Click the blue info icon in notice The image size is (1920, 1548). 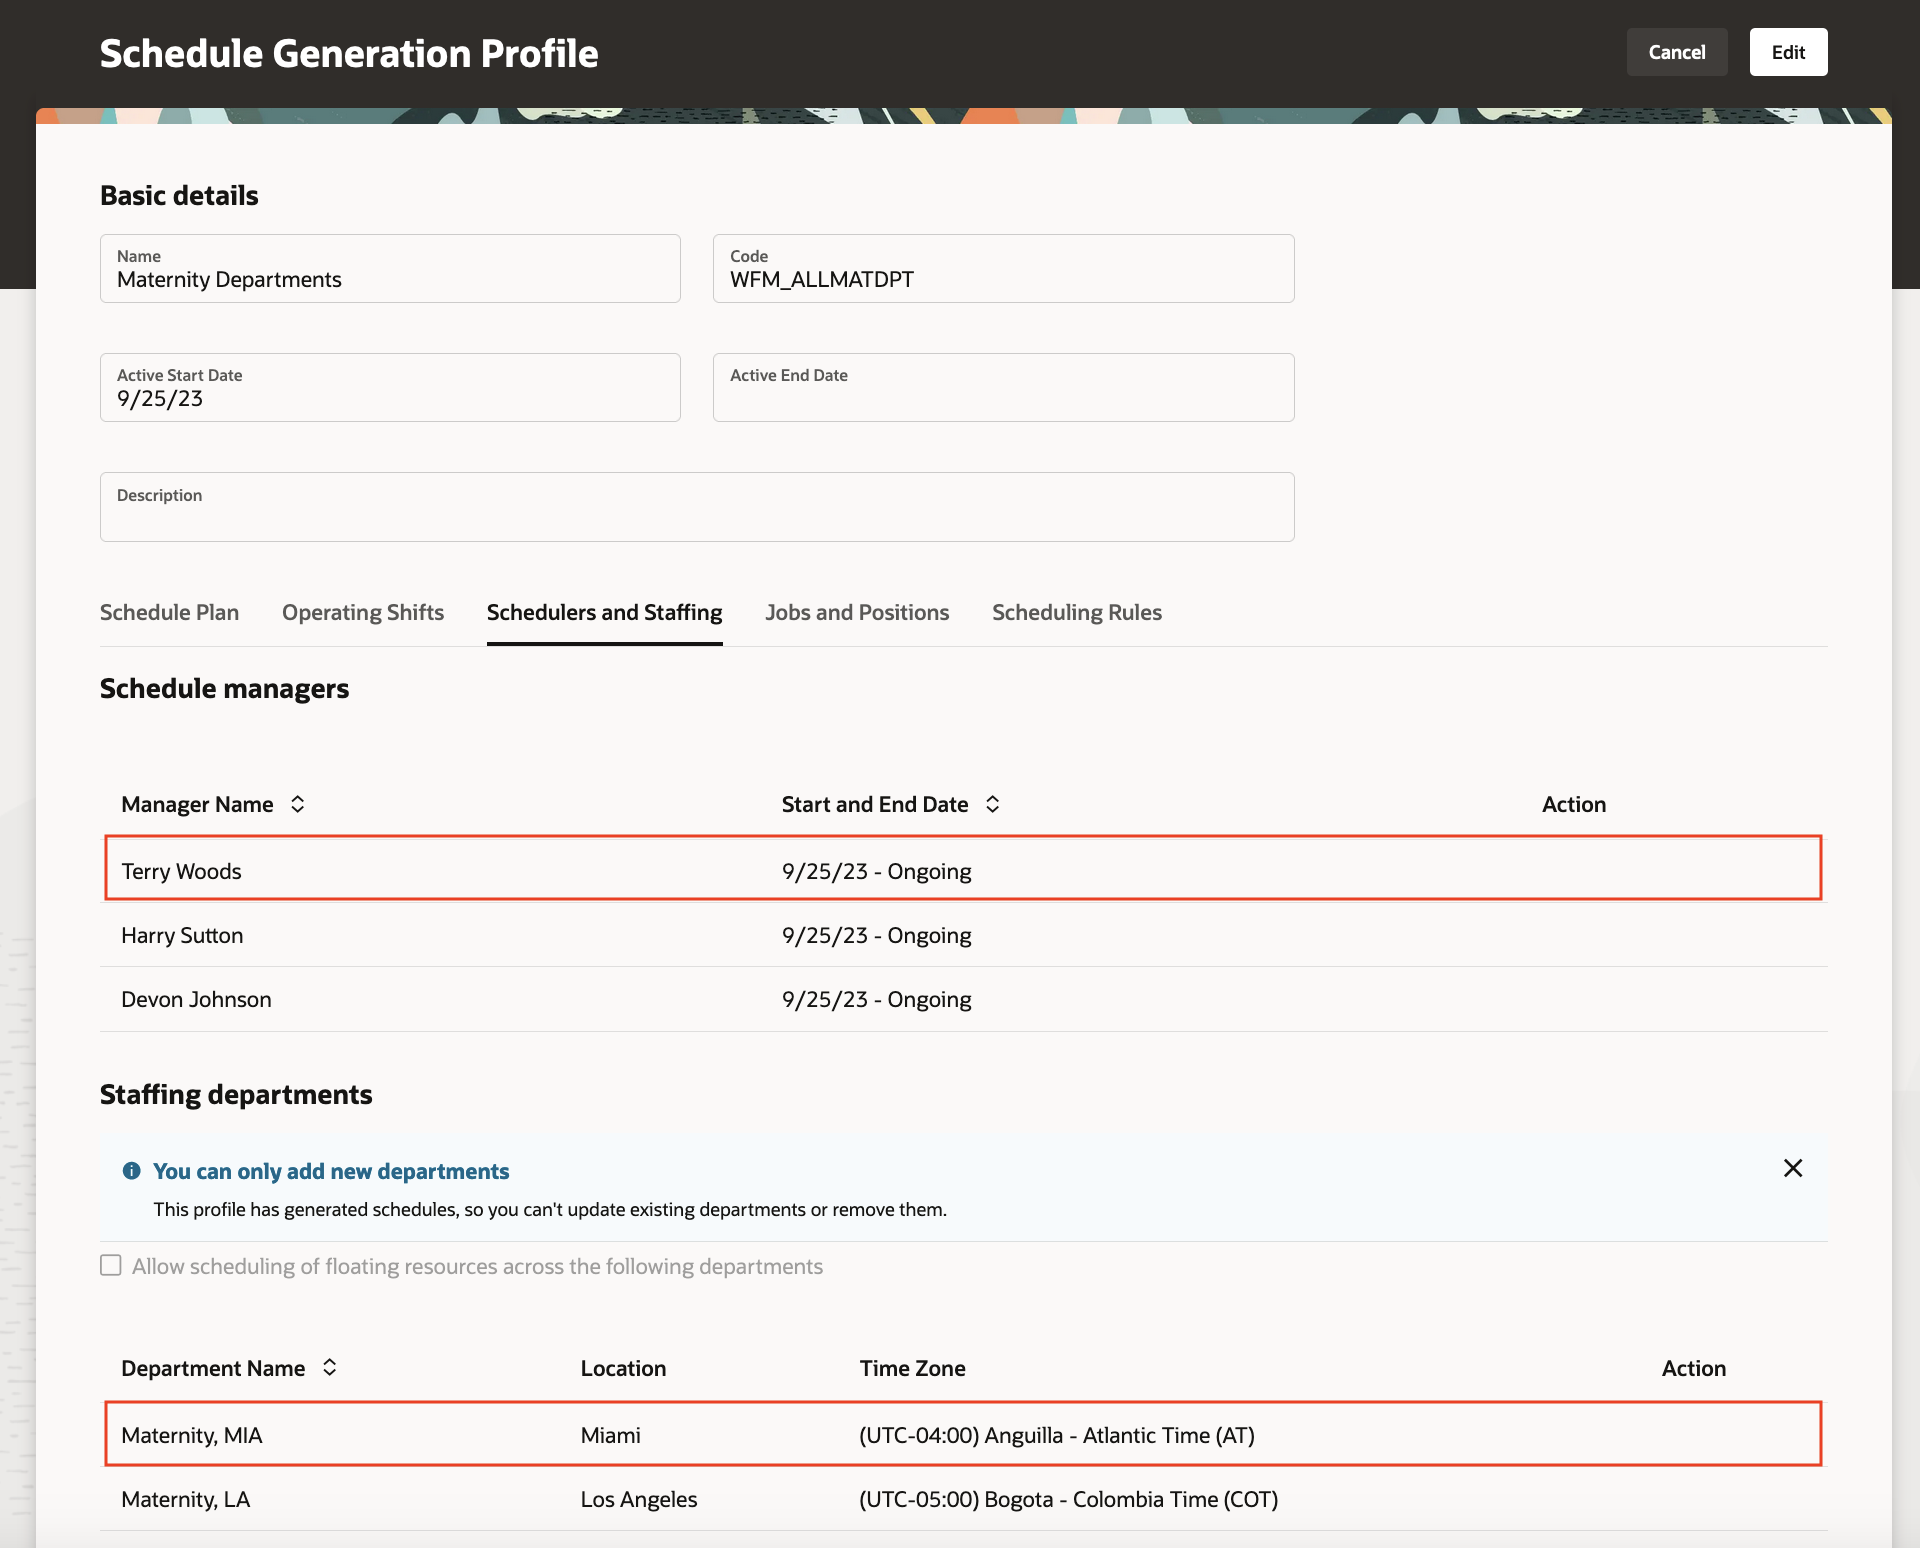131,1171
